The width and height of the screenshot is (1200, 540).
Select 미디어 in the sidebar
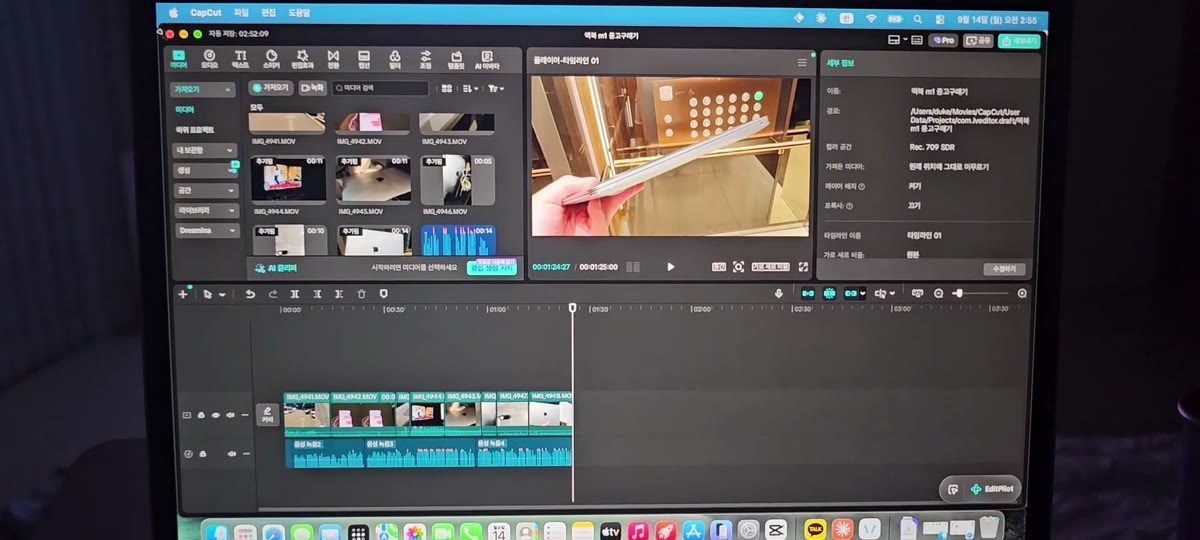(x=185, y=110)
